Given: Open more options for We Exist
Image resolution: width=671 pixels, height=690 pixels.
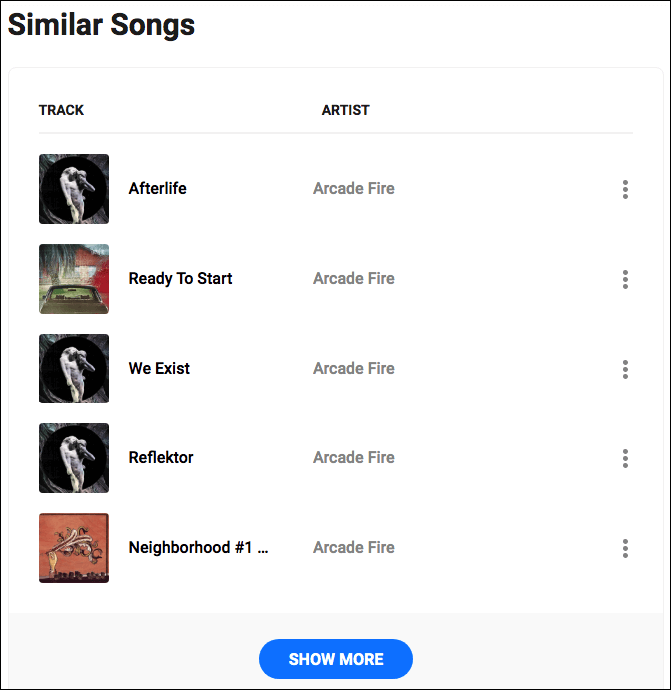Looking at the screenshot, I should click(625, 369).
